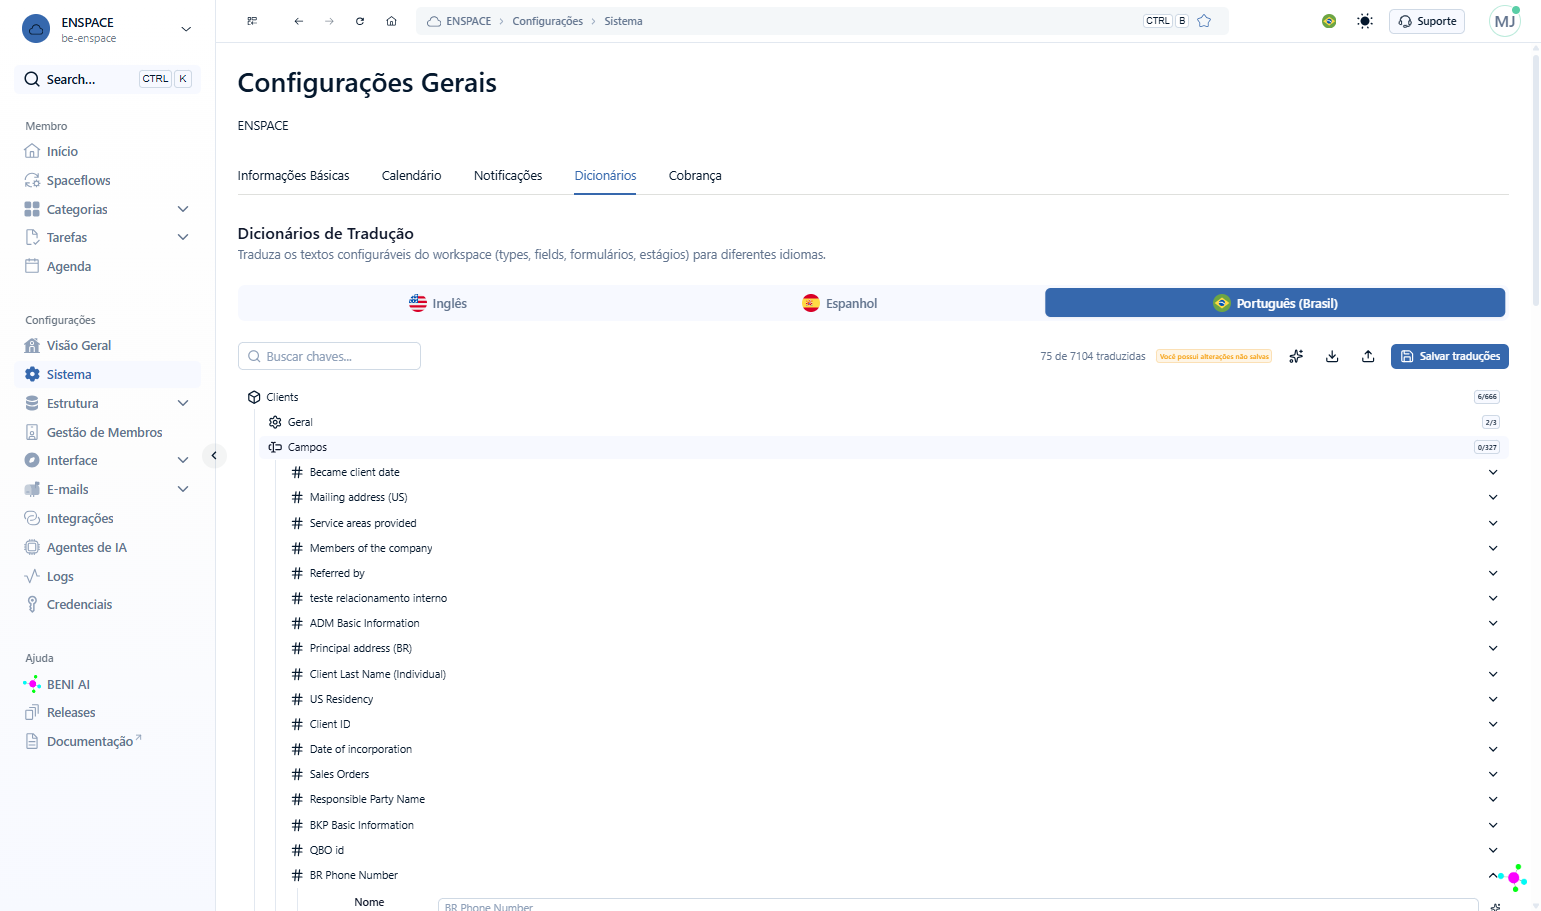Viewport: 1541px width, 911px height.
Task: Click the sidebar Search box
Action: tap(108, 79)
